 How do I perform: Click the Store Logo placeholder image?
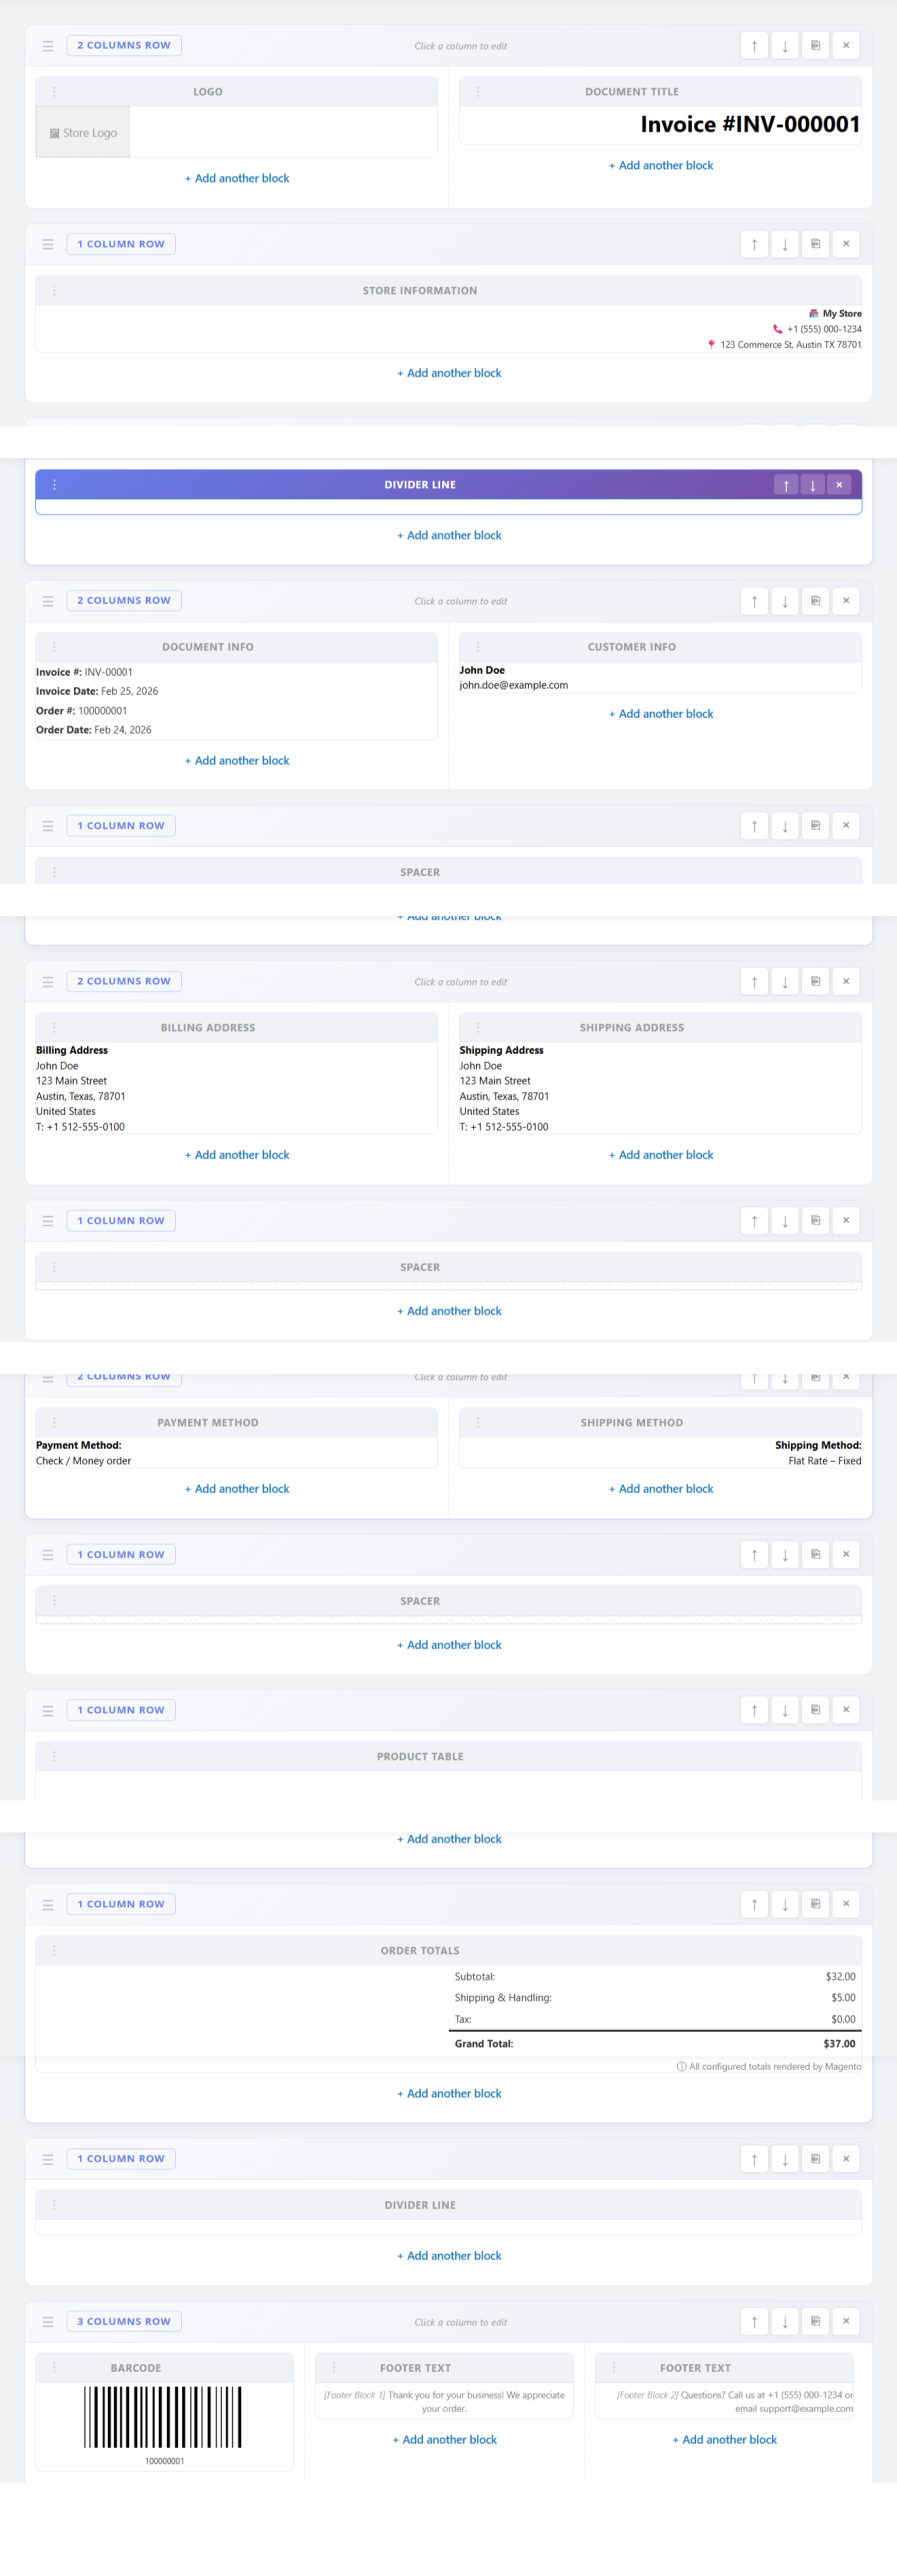pyautogui.click(x=83, y=132)
